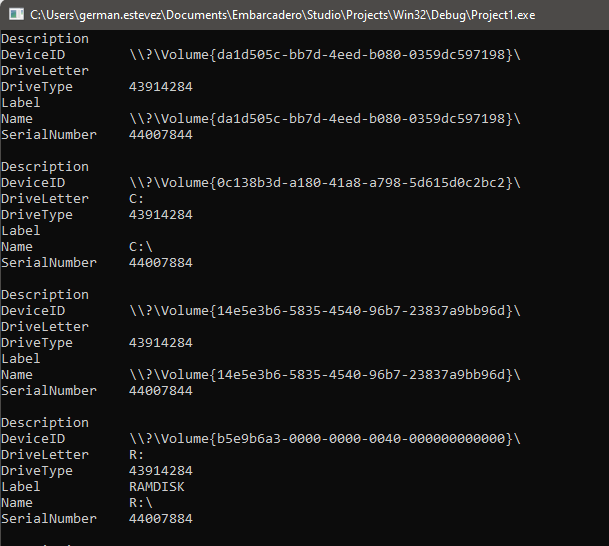
Task: Click the first DeviceID volume GUID value
Action: (x=325, y=55)
